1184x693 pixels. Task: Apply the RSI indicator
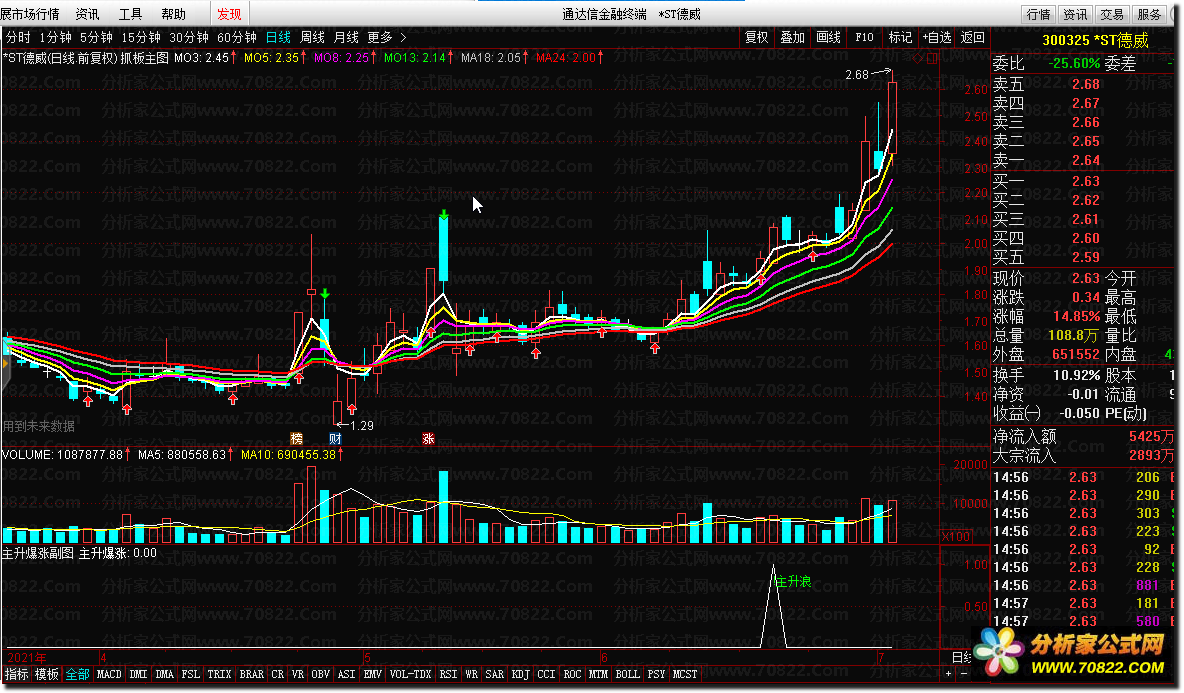[449, 674]
